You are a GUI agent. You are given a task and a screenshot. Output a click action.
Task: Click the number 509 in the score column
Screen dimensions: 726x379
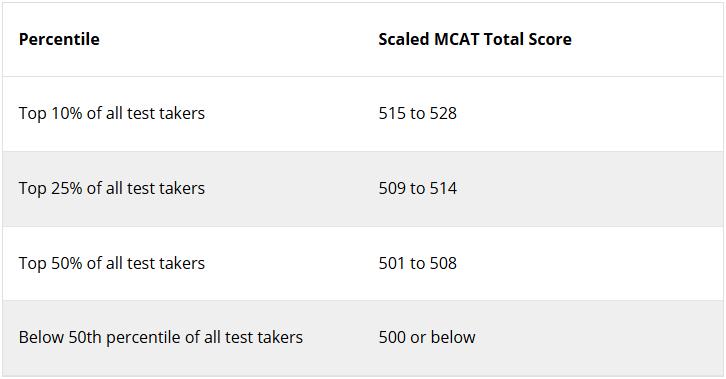392,188
